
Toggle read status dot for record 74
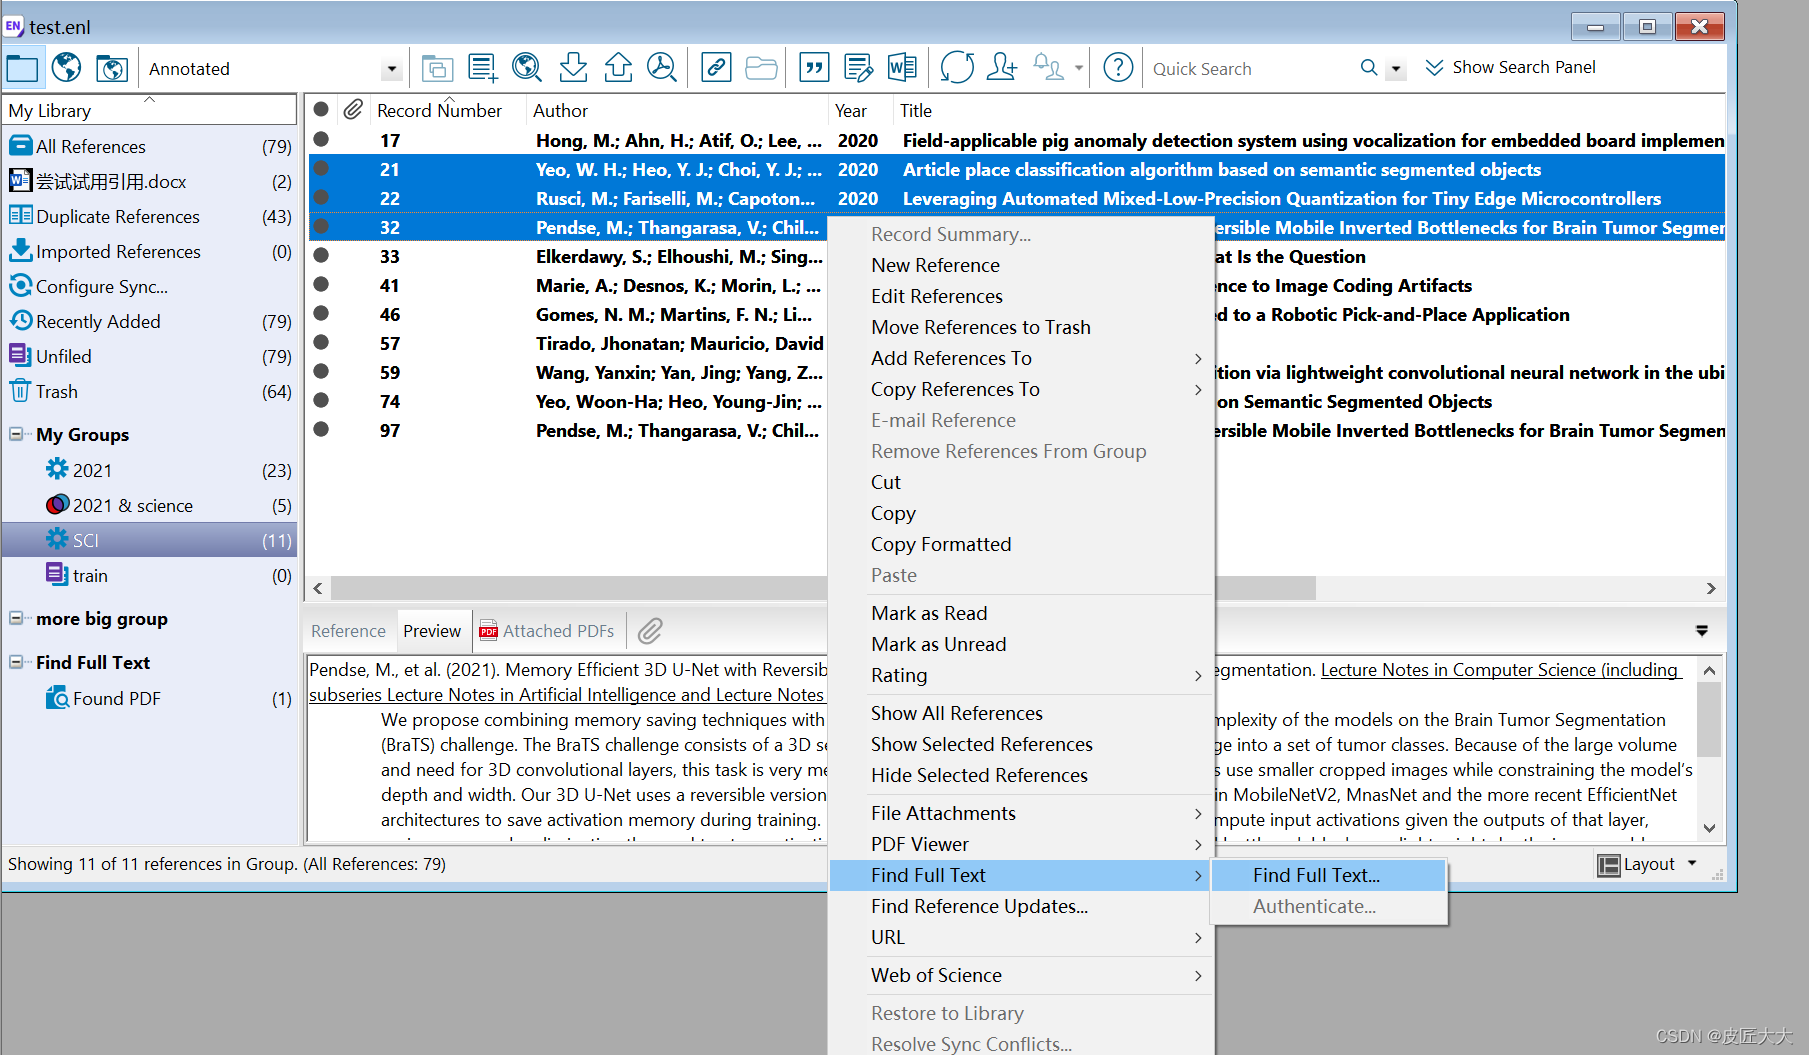coord(321,401)
